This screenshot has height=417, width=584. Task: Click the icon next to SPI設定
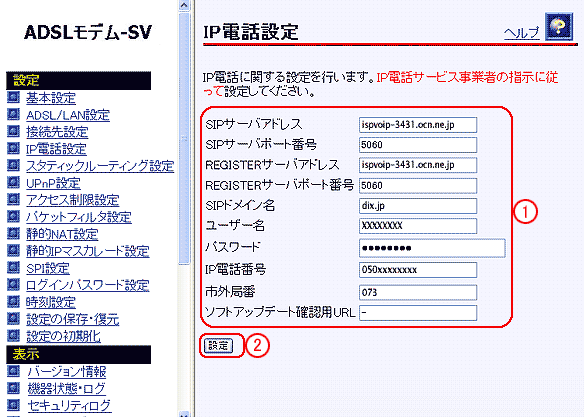tap(13, 267)
